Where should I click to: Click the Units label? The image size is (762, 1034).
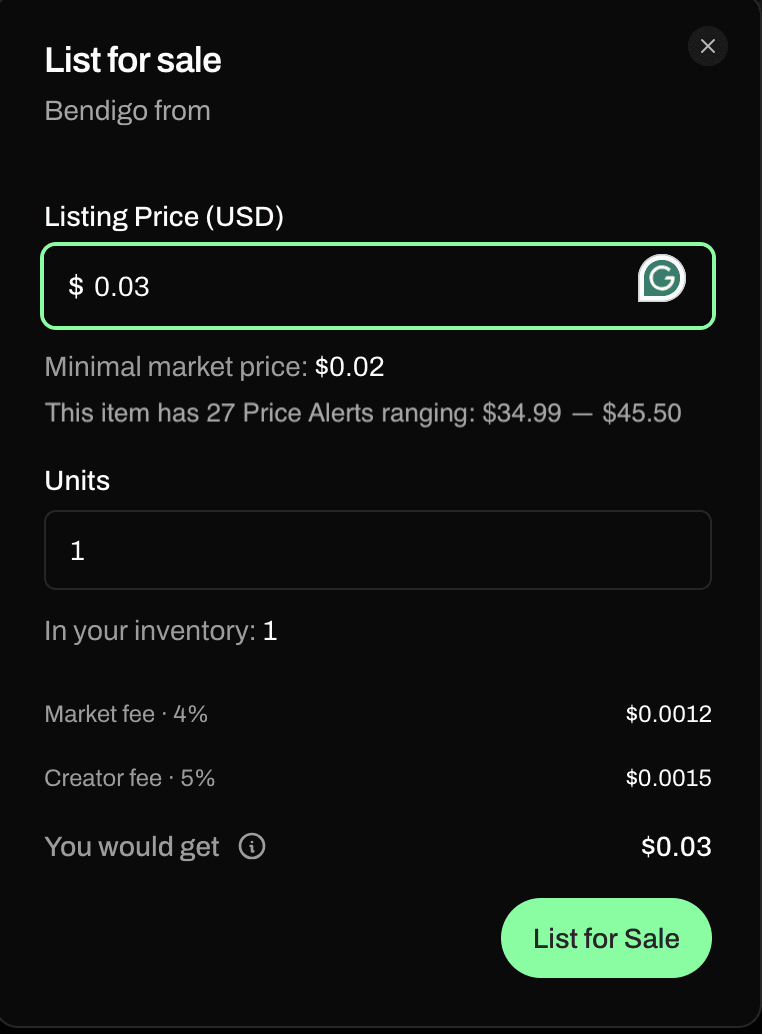pos(77,481)
